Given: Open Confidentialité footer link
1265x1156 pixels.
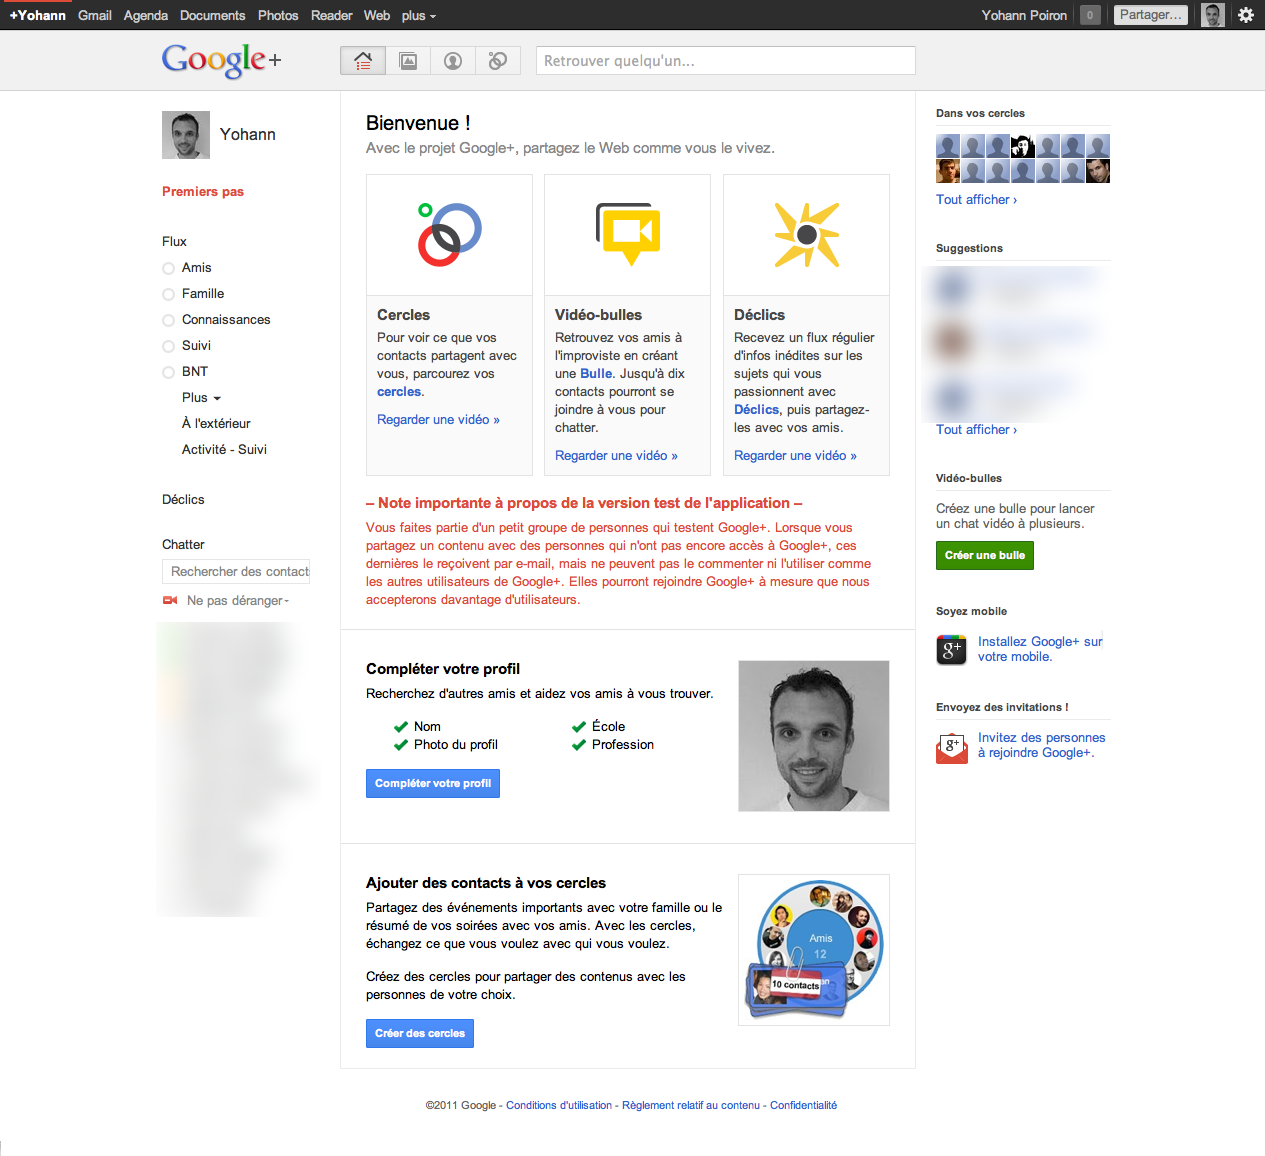Looking at the screenshot, I should point(803,1106).
